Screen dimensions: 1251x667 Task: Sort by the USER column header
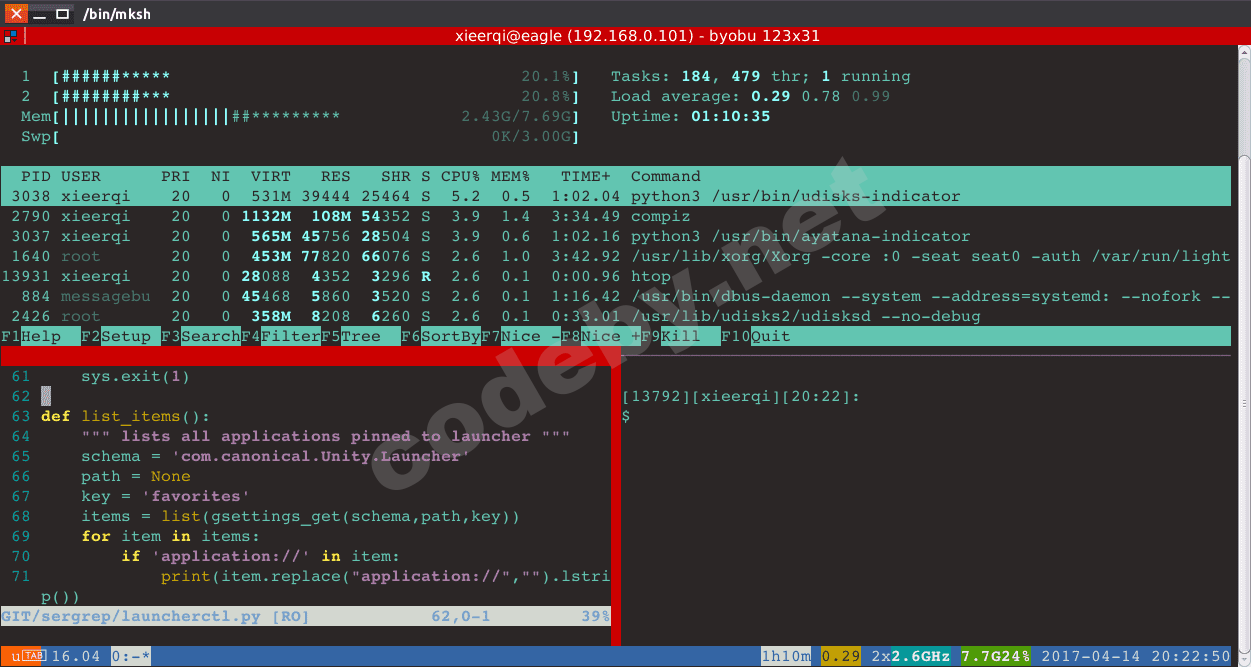tap(81, 176)
